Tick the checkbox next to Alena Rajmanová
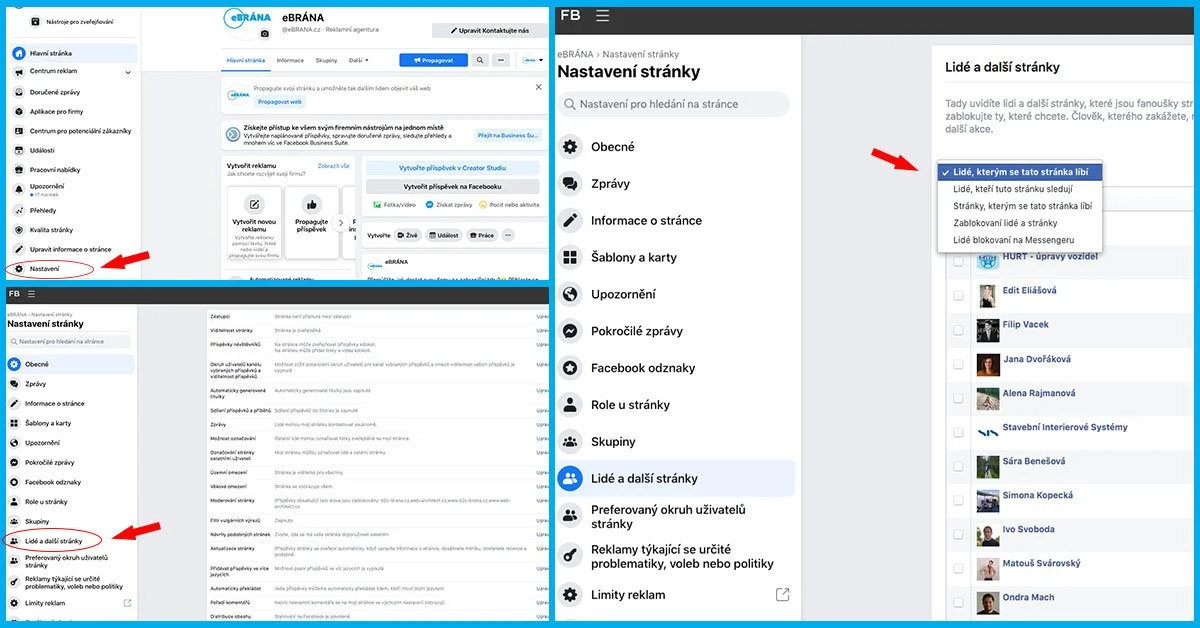Screen dimensions: 1200x628 pyautogui.click(x=959, y=398)
